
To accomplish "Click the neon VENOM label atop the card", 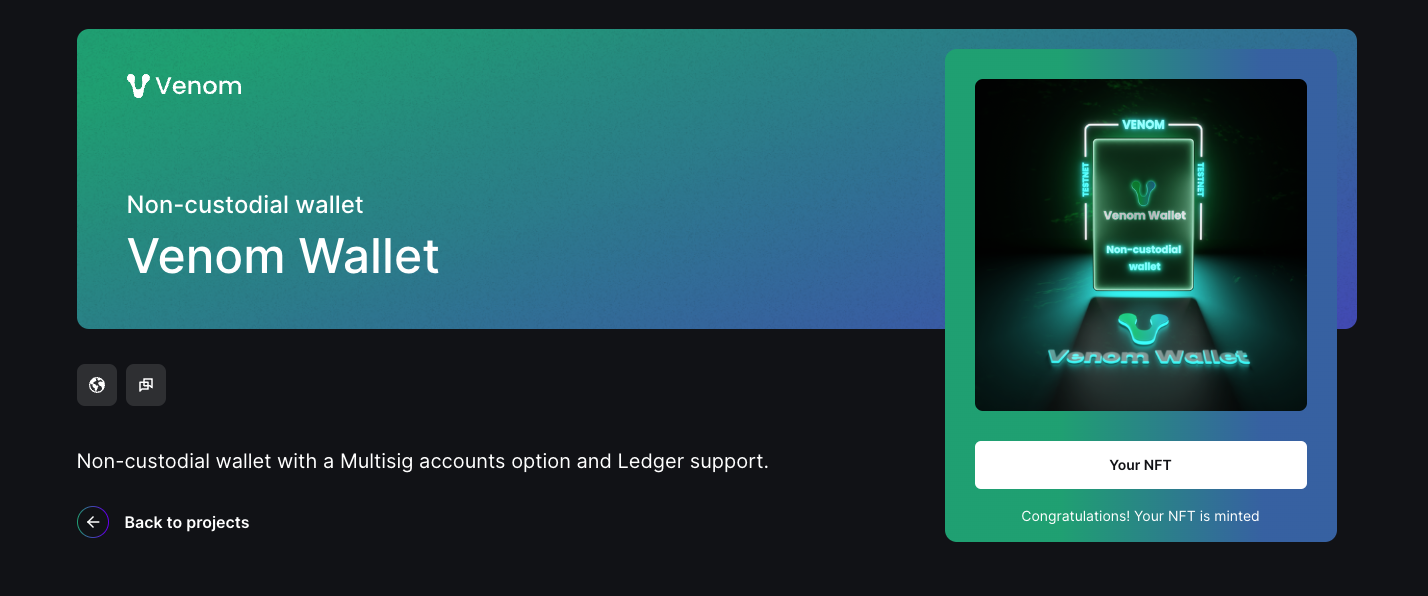I will pos(1143,125).
